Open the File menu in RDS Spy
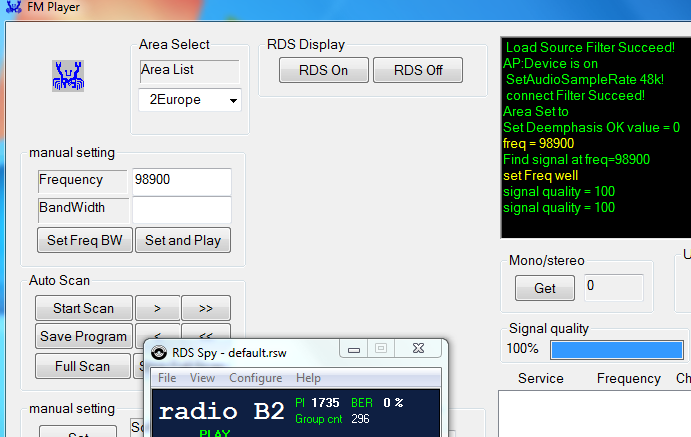 point(167,378)
